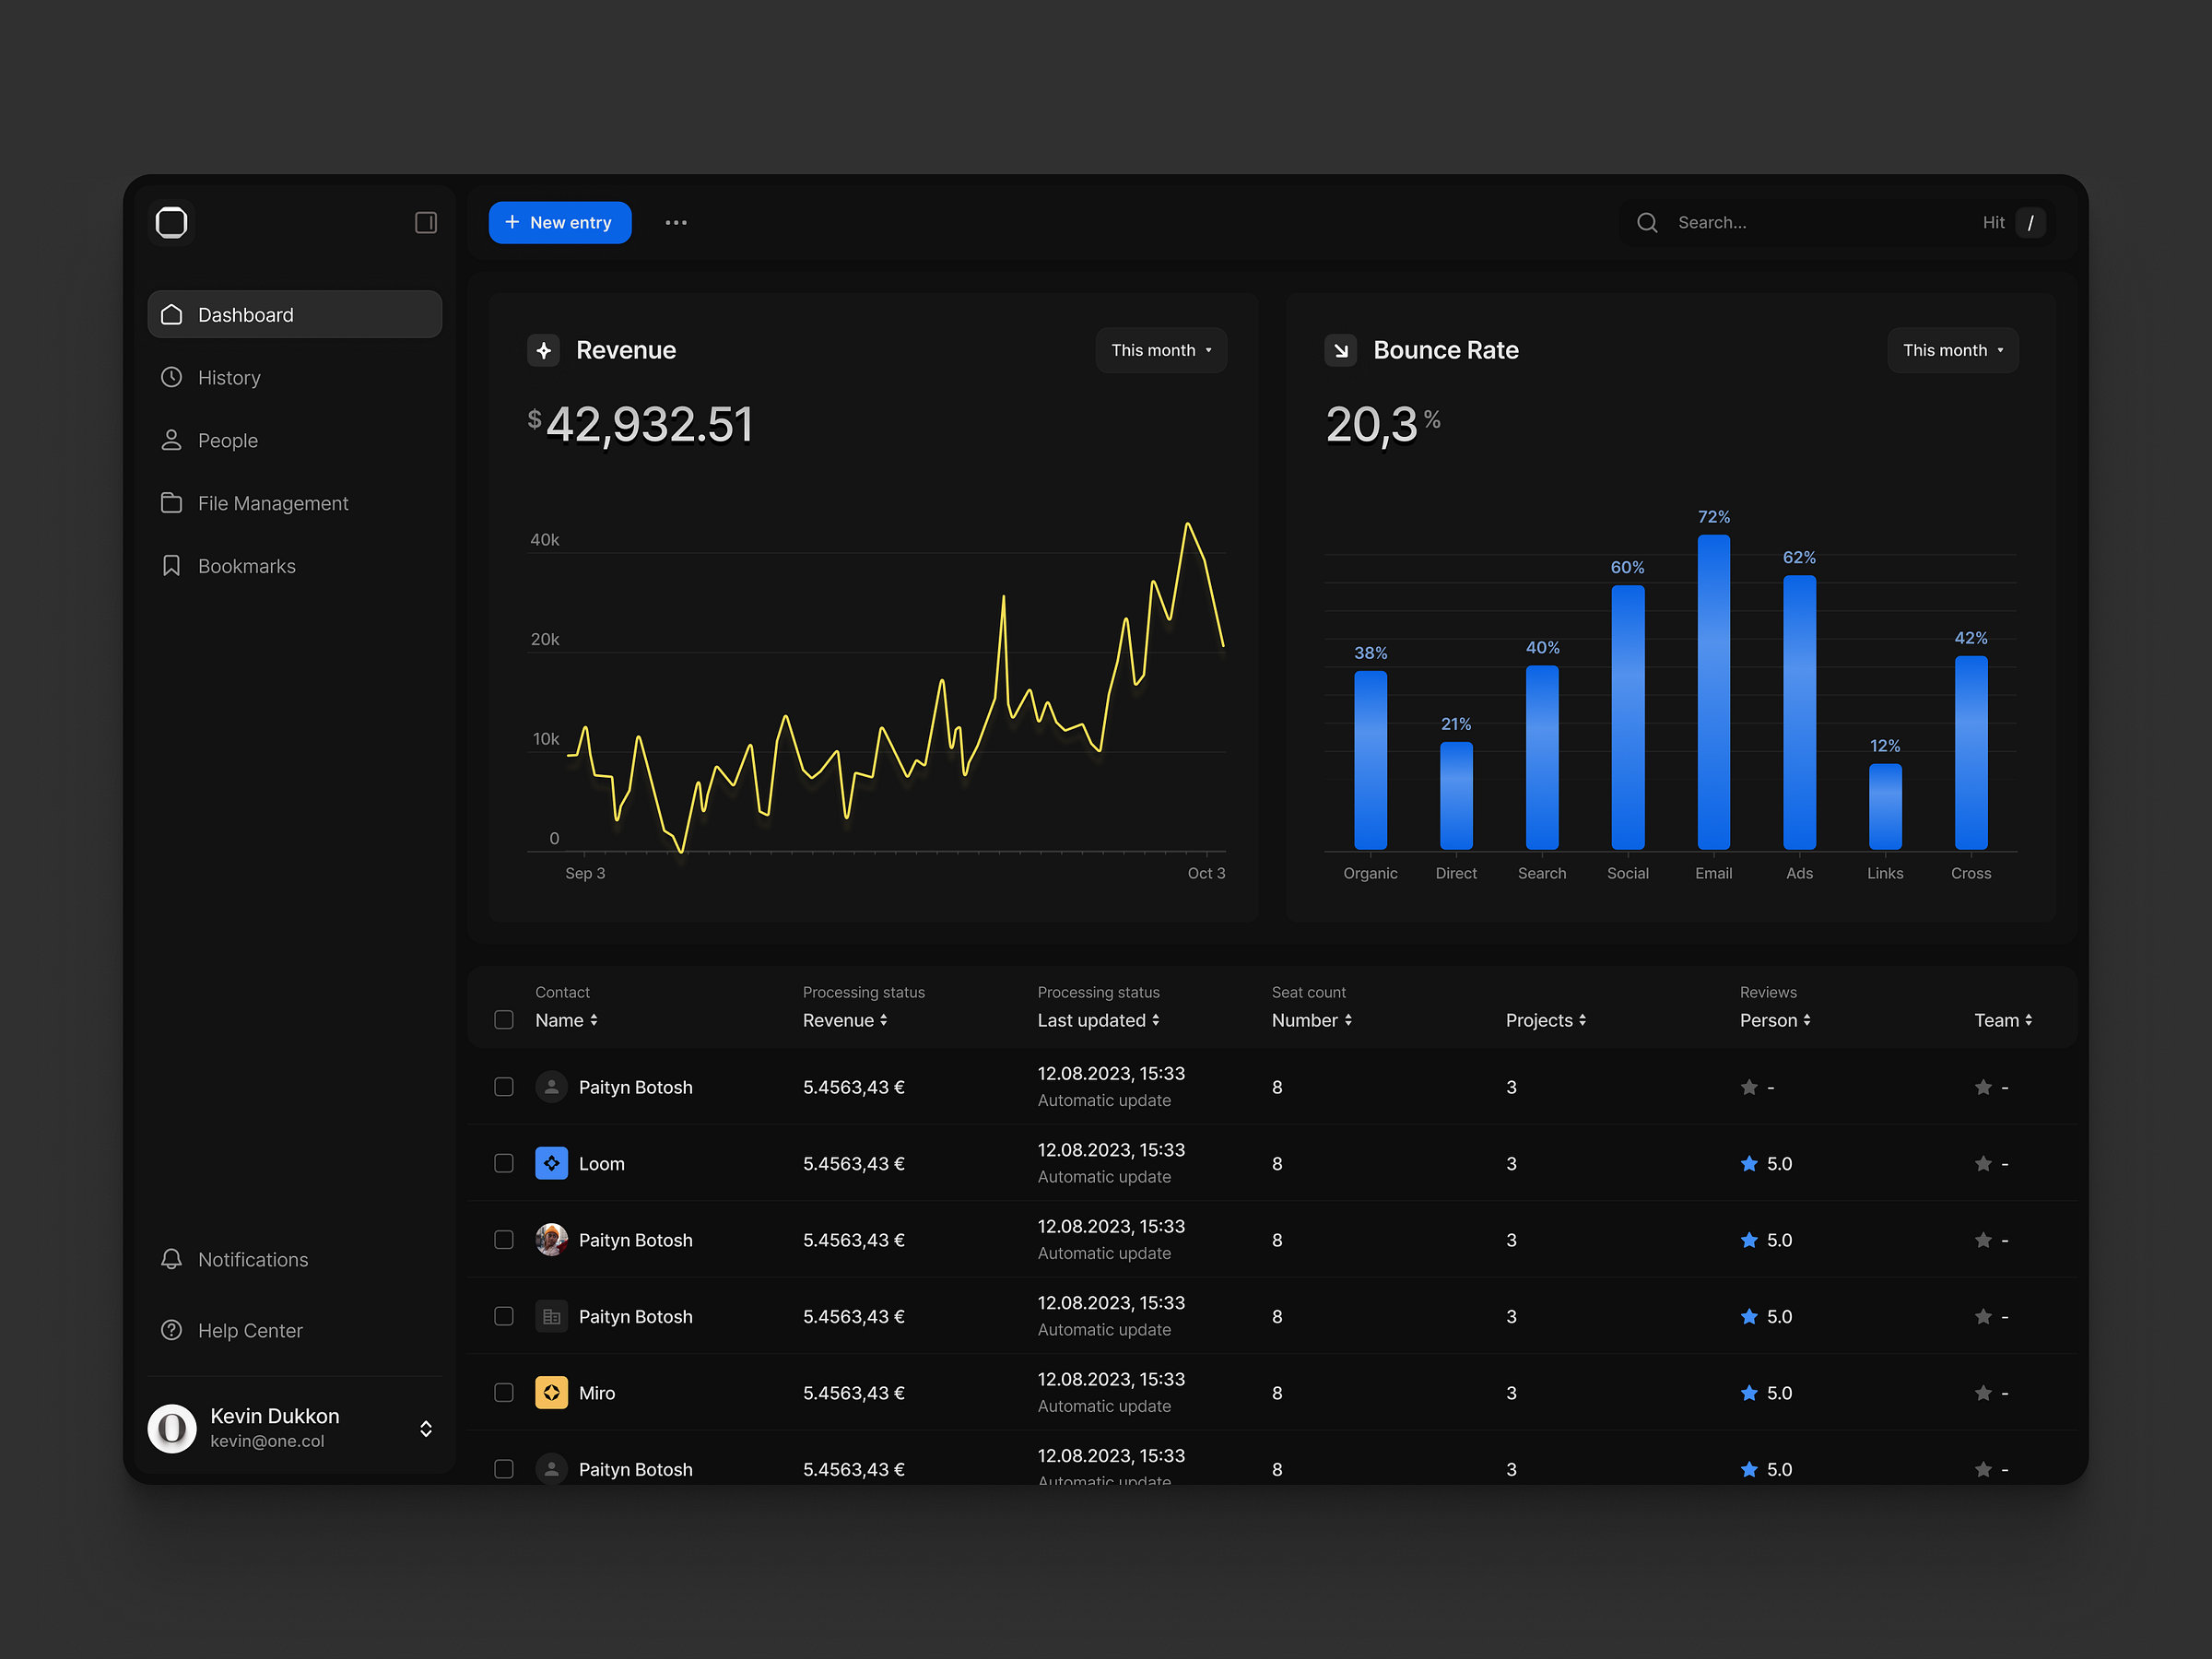The width and height of the screenshot is (2212, 1659).
Task: Check the checkbox of the photo-avatar Paityn Botosh row
Action: click(504, 1239)
